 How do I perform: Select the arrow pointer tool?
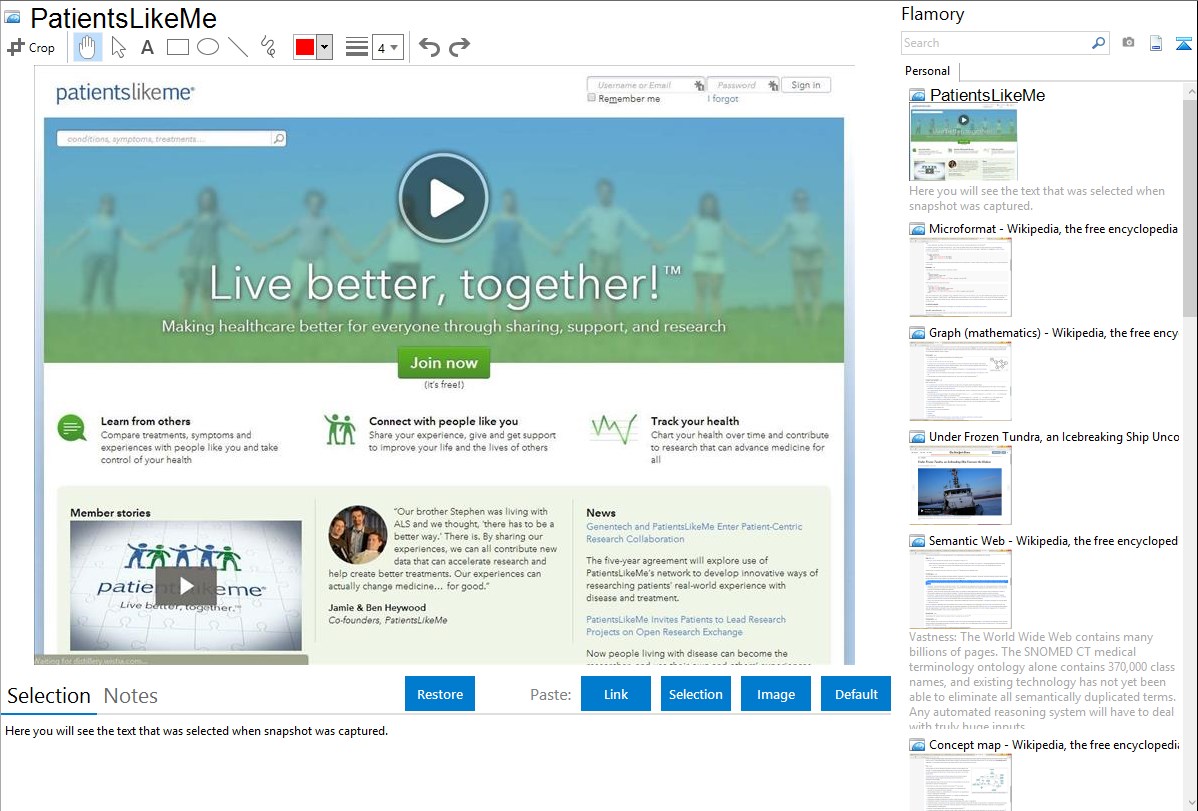tap(118, 47)
